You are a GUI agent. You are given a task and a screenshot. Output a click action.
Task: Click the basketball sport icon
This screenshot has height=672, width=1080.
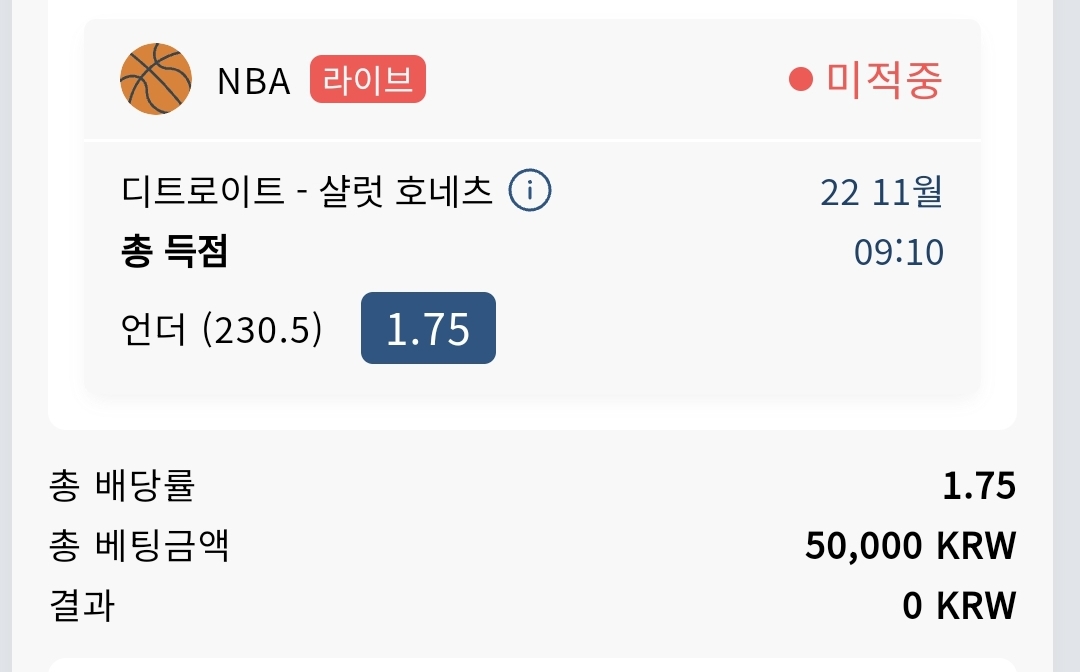point(156,79)
